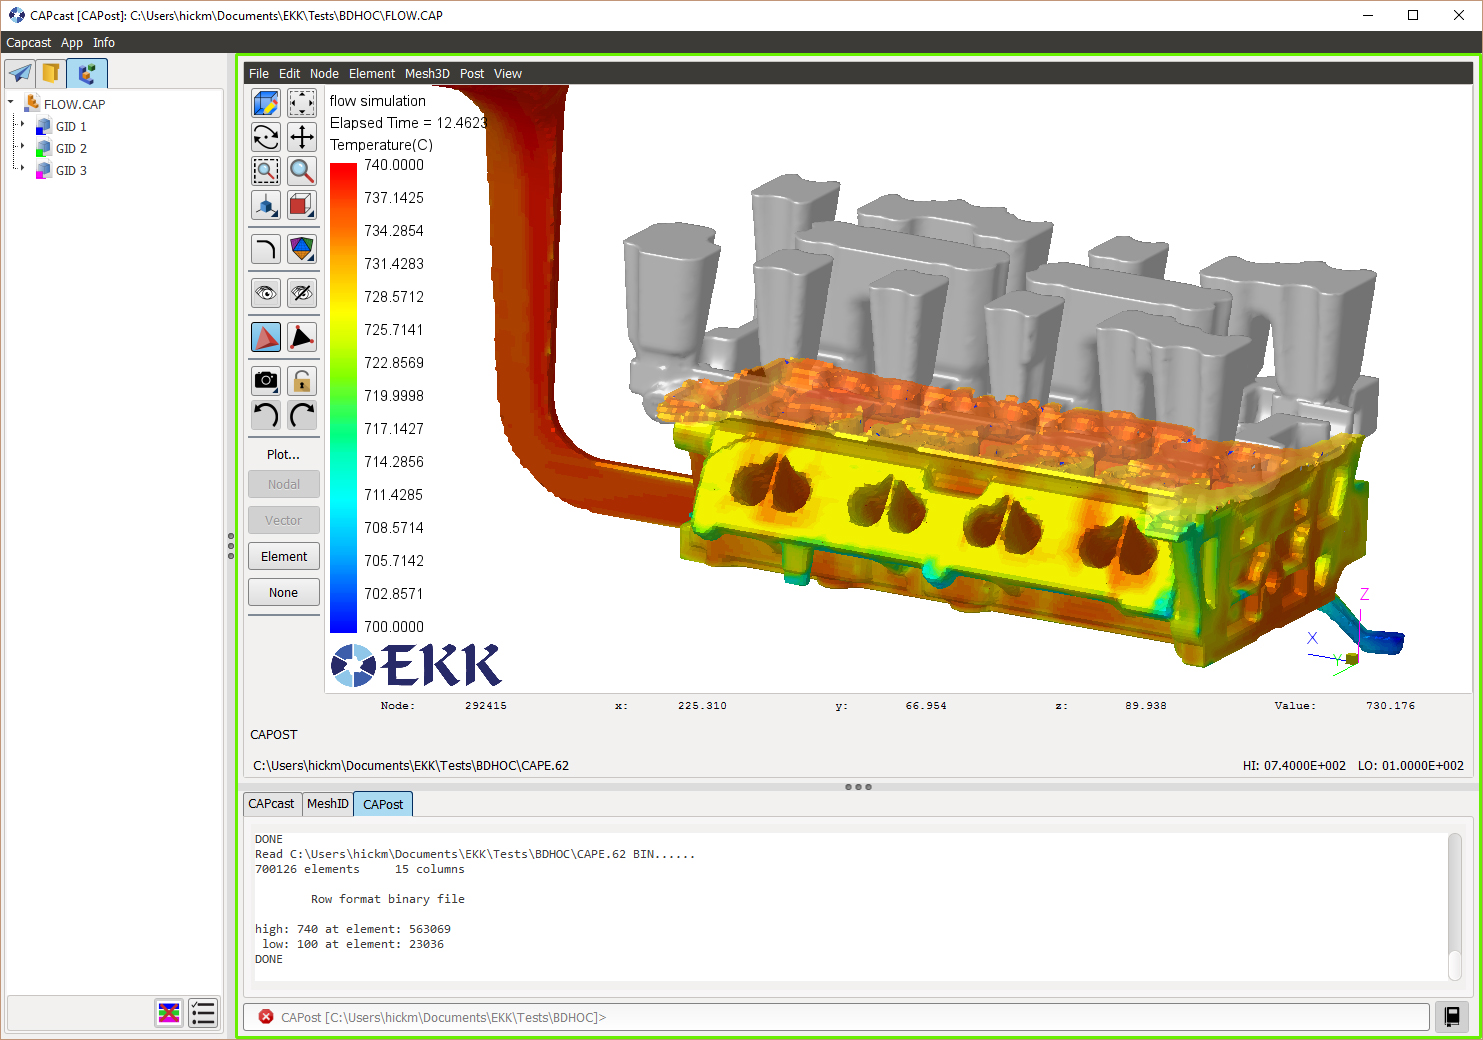The width and height of the screenshot is (1483, 1040).
Task: Expand the GID 2 tree node
Action: point(22,147)
